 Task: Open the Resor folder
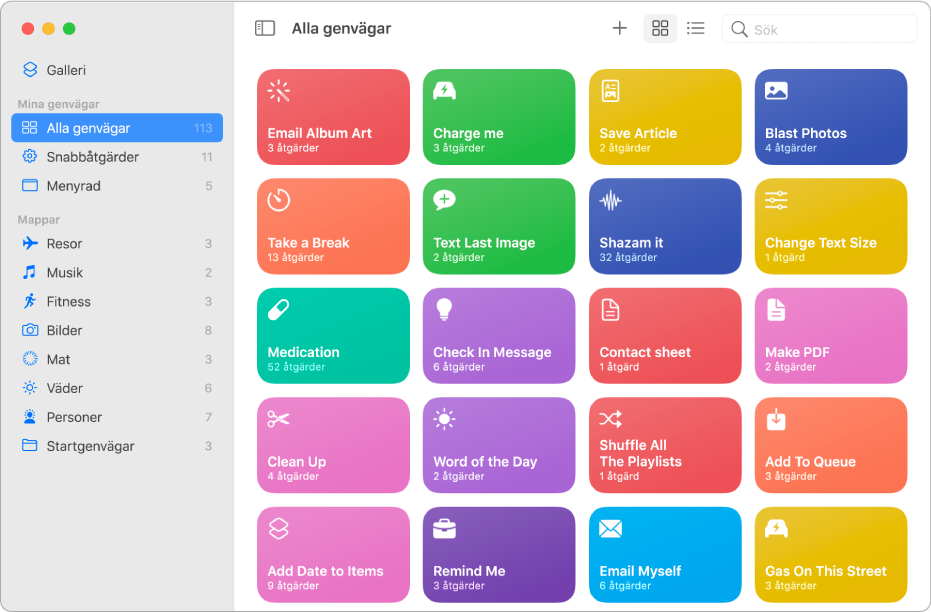64,244
